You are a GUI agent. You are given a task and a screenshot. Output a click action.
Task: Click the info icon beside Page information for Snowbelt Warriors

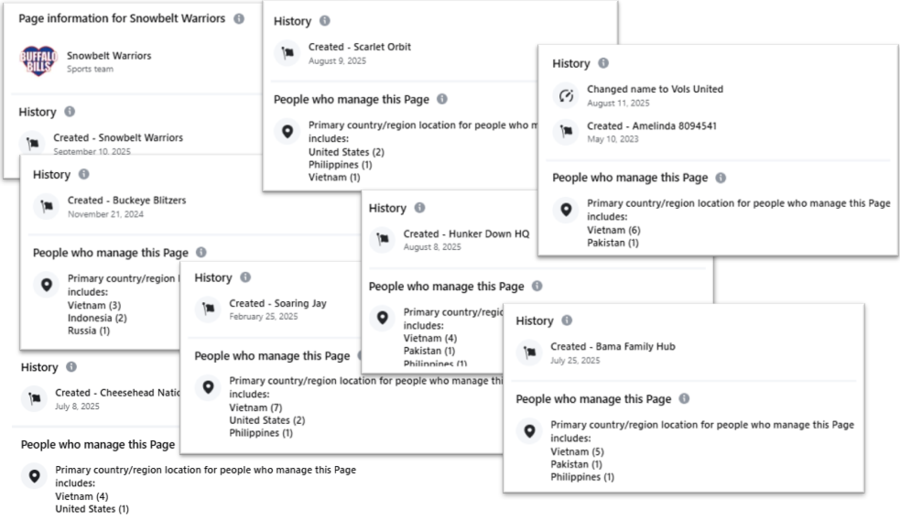238,19
